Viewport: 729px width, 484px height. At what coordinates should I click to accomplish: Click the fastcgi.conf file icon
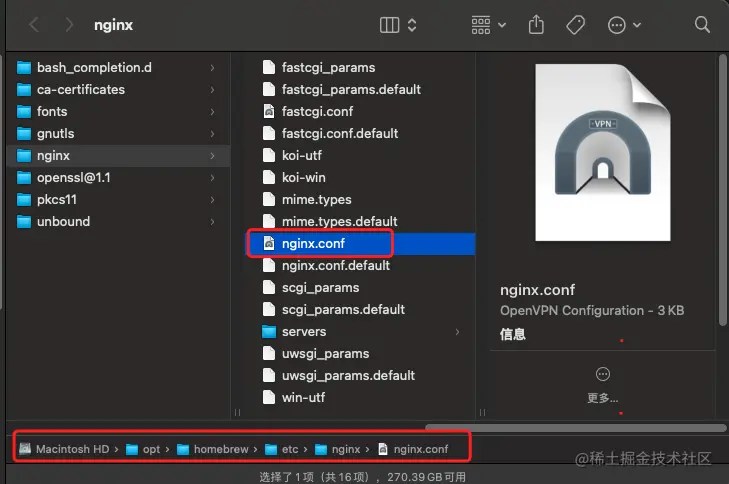point(269,112)
